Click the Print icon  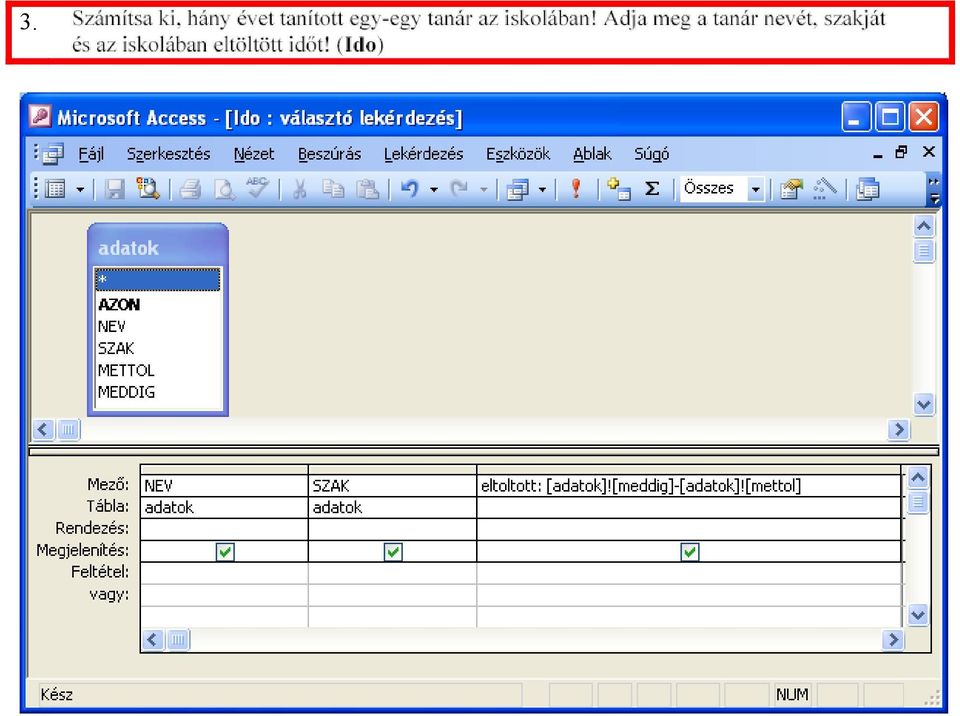pos(190,189)
